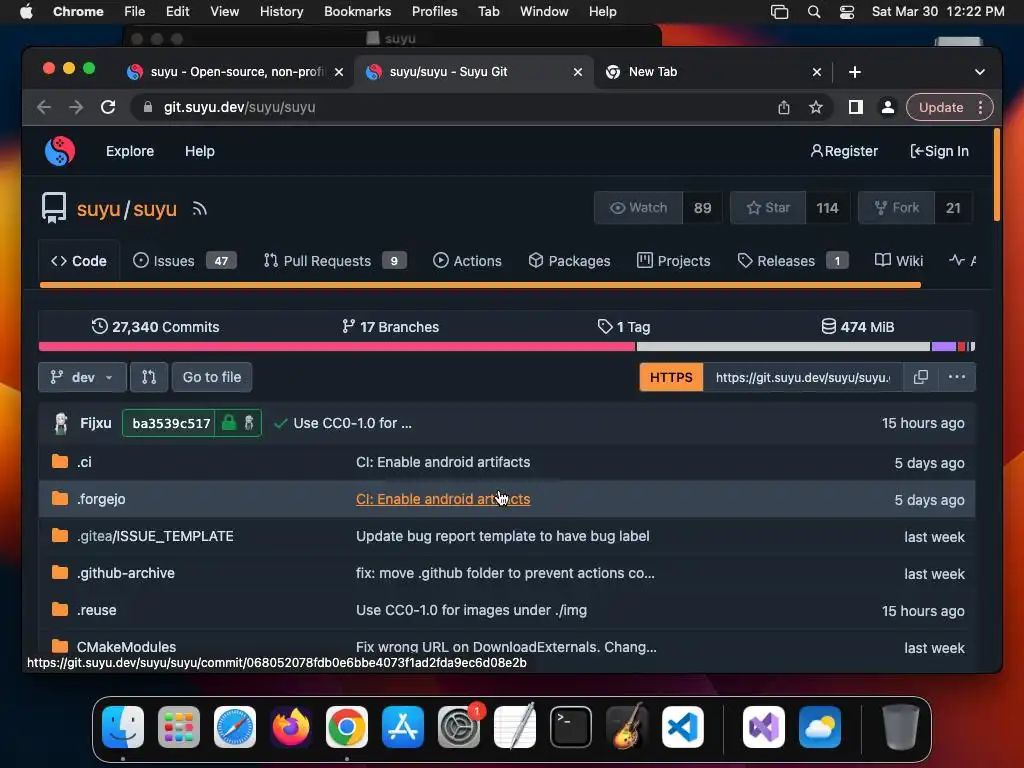Reload the page in Chrome
The width and height of the screenshot is (1024, 768).
[x=108, y=107]
